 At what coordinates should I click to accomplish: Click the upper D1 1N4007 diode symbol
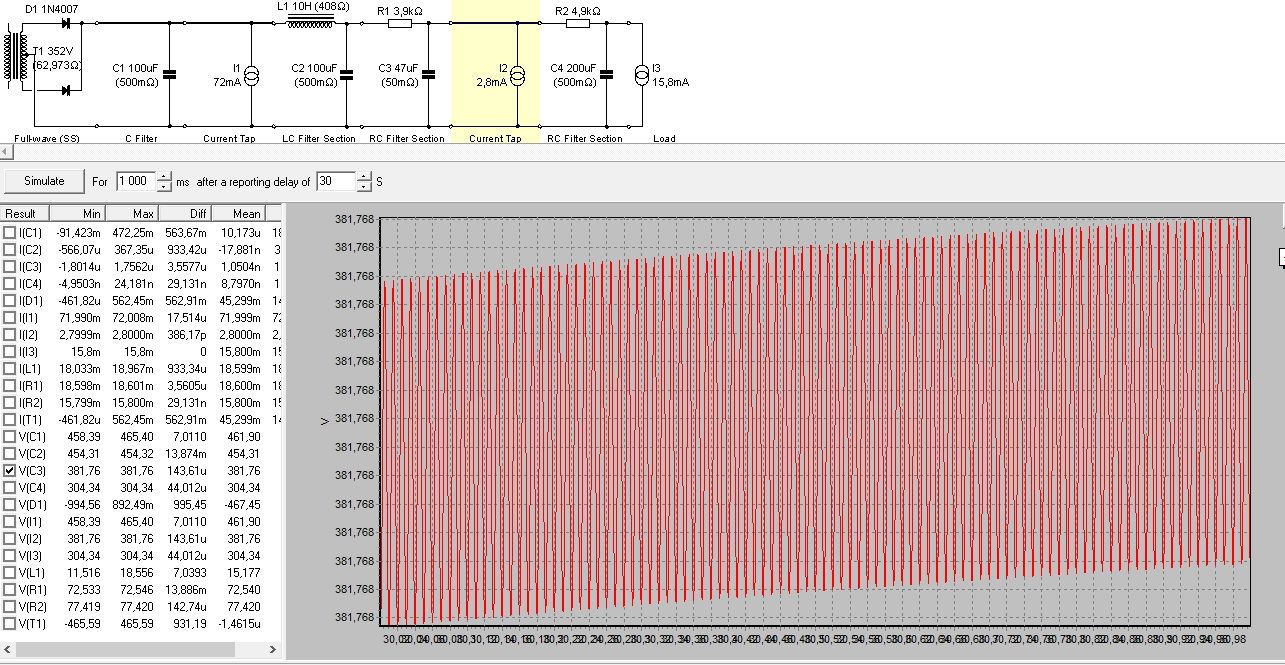(x=66, y=22)
